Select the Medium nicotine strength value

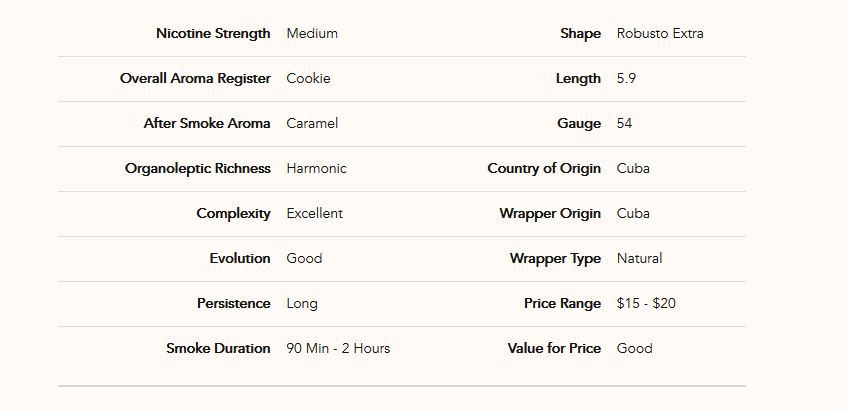(312, 33)
